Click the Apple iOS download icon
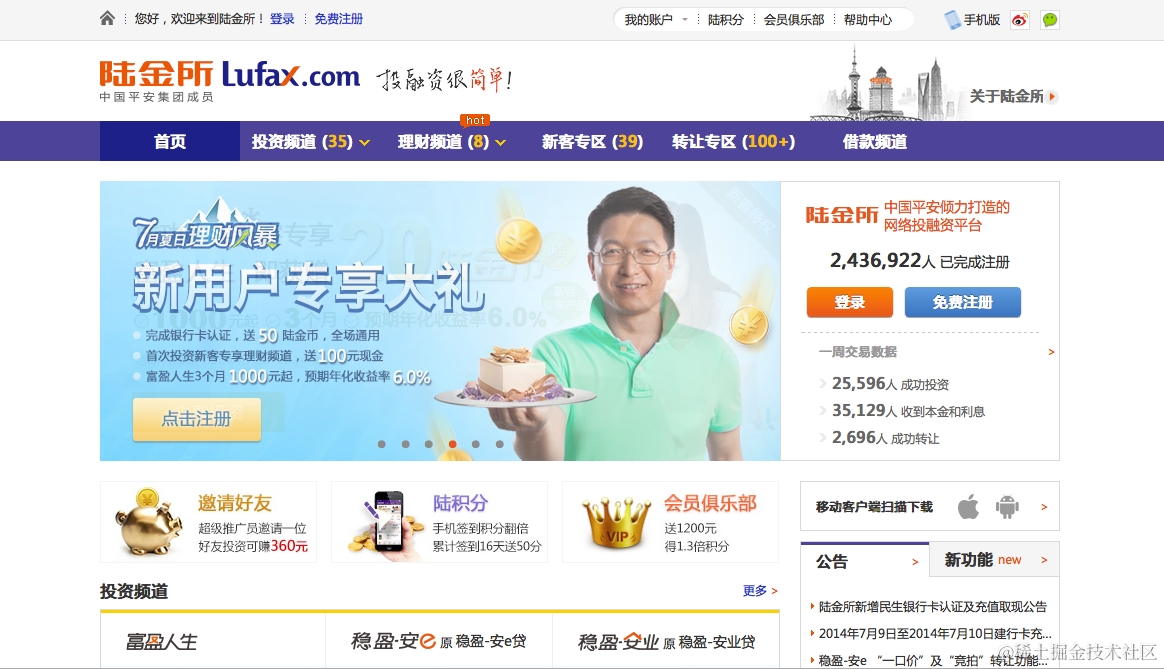This screenshot has height=669, width=1164. coord(968,507)
